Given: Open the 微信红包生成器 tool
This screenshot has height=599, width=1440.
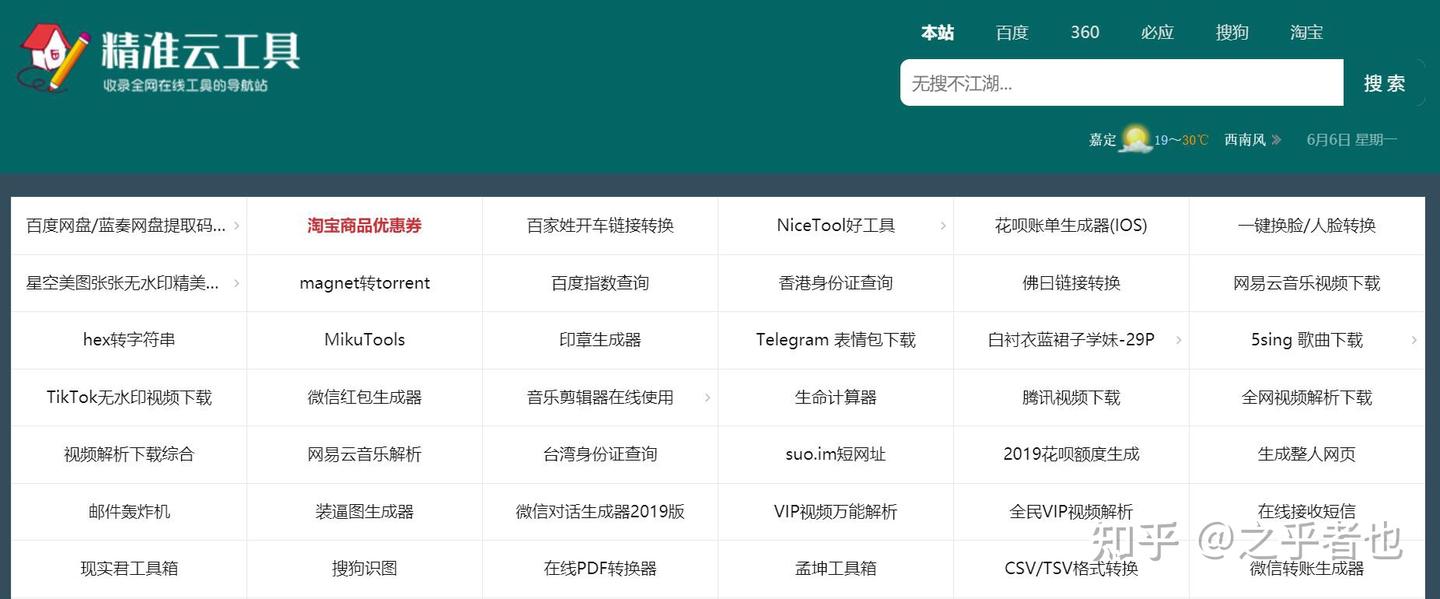Looking at the screenshot, I should point(364,397).
